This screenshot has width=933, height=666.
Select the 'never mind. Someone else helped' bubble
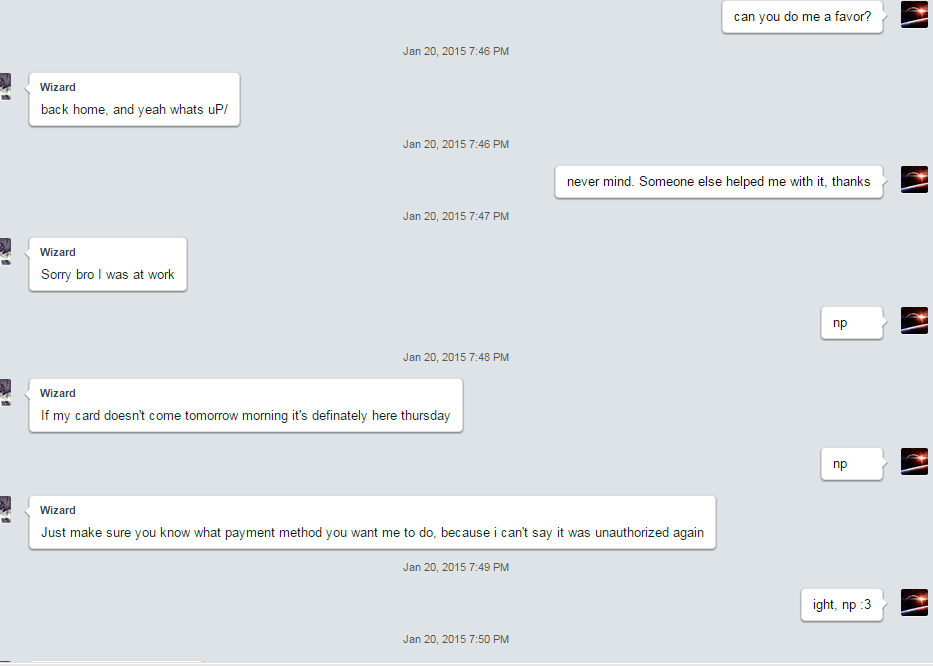719,182
